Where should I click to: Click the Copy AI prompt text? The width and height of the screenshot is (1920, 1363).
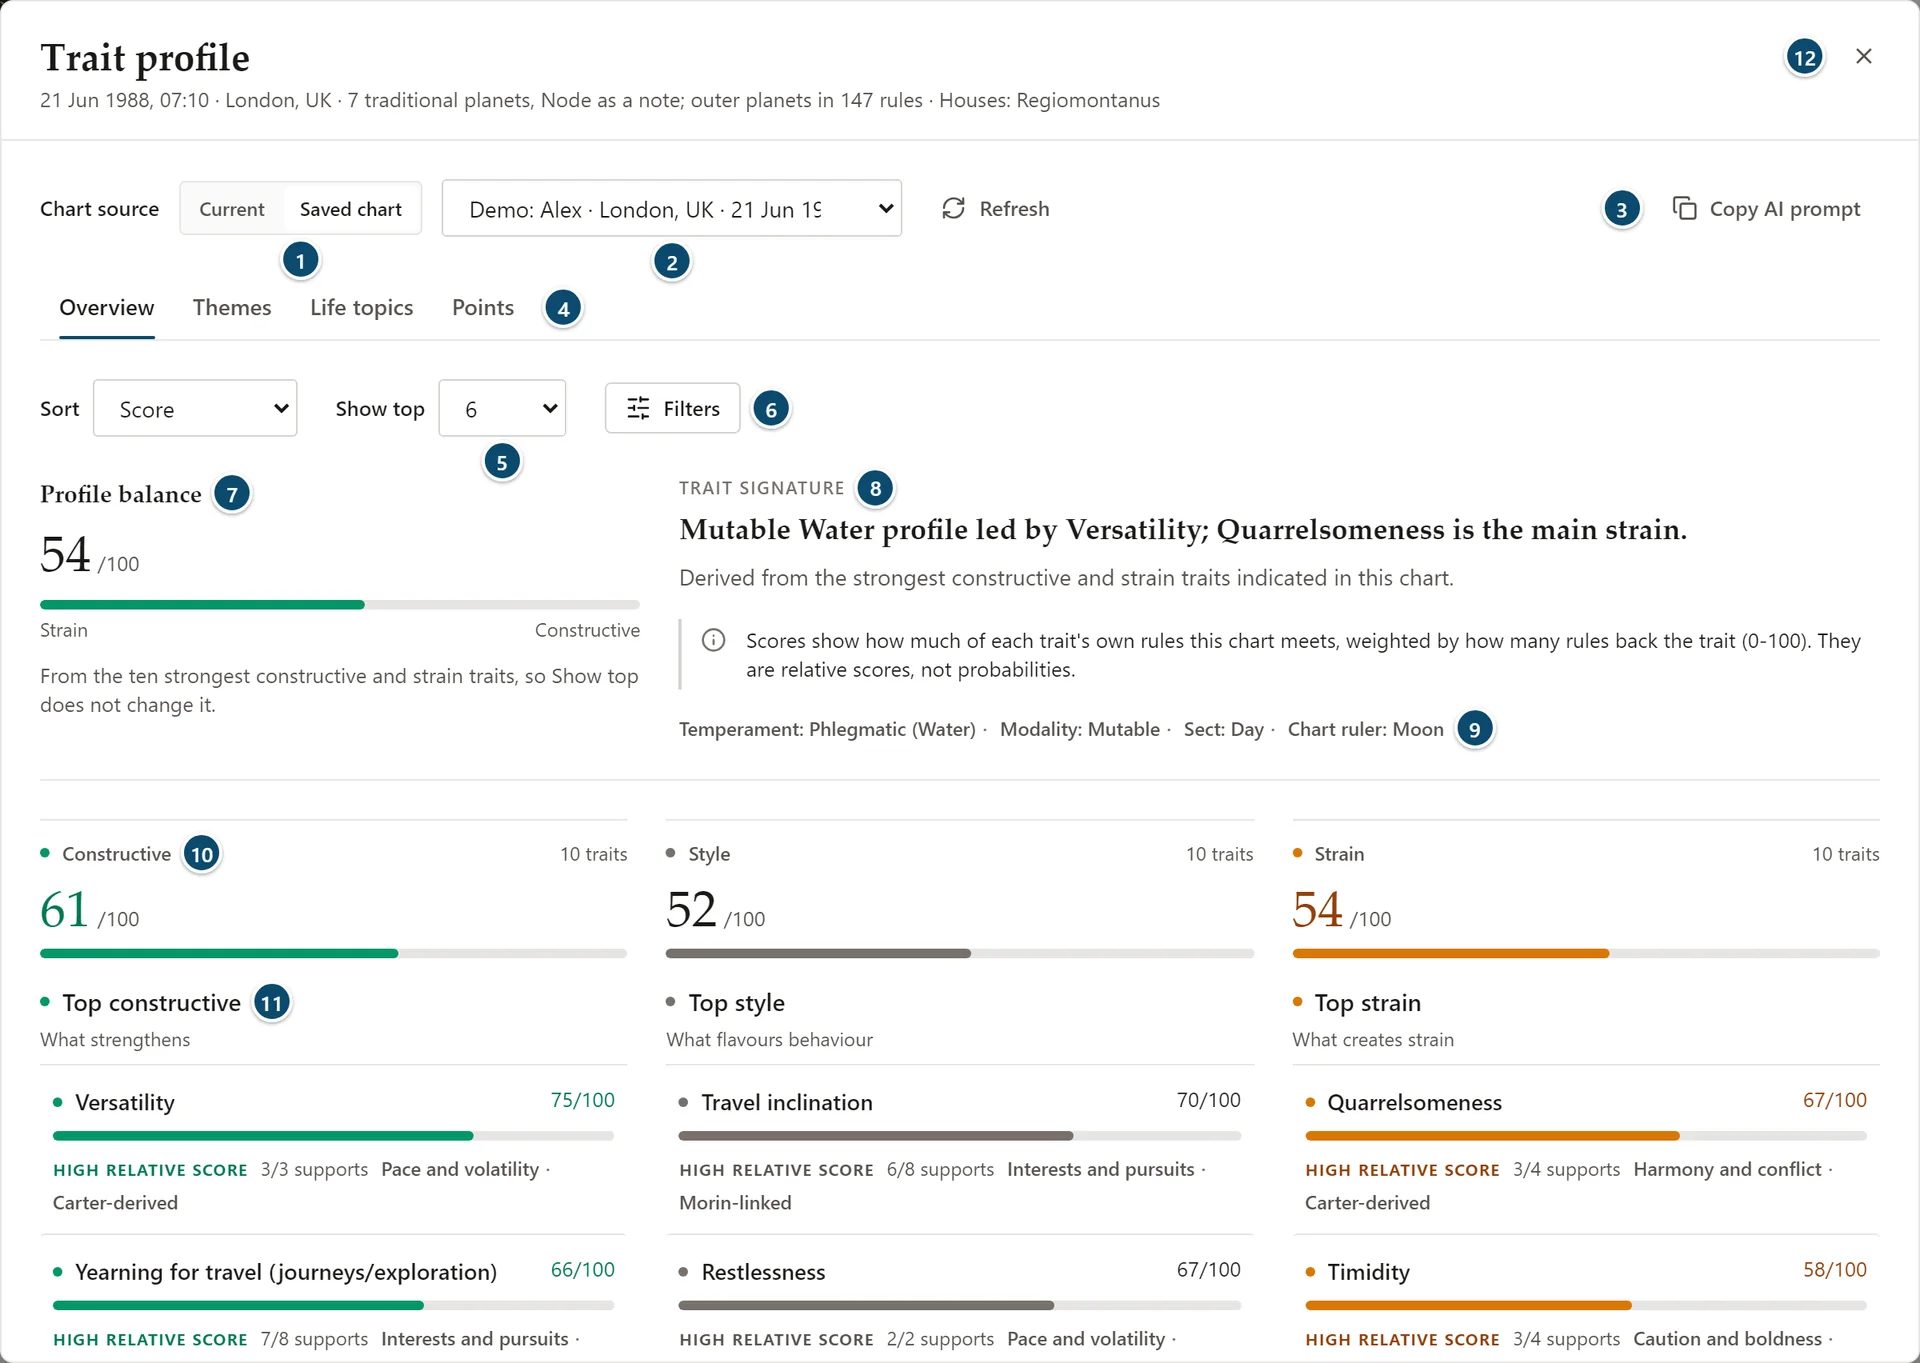(1785, 209)
